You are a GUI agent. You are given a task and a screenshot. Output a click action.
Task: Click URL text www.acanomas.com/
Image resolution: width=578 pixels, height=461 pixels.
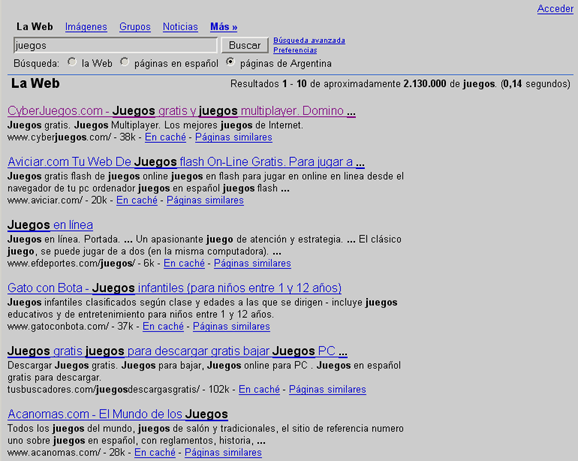54,453
